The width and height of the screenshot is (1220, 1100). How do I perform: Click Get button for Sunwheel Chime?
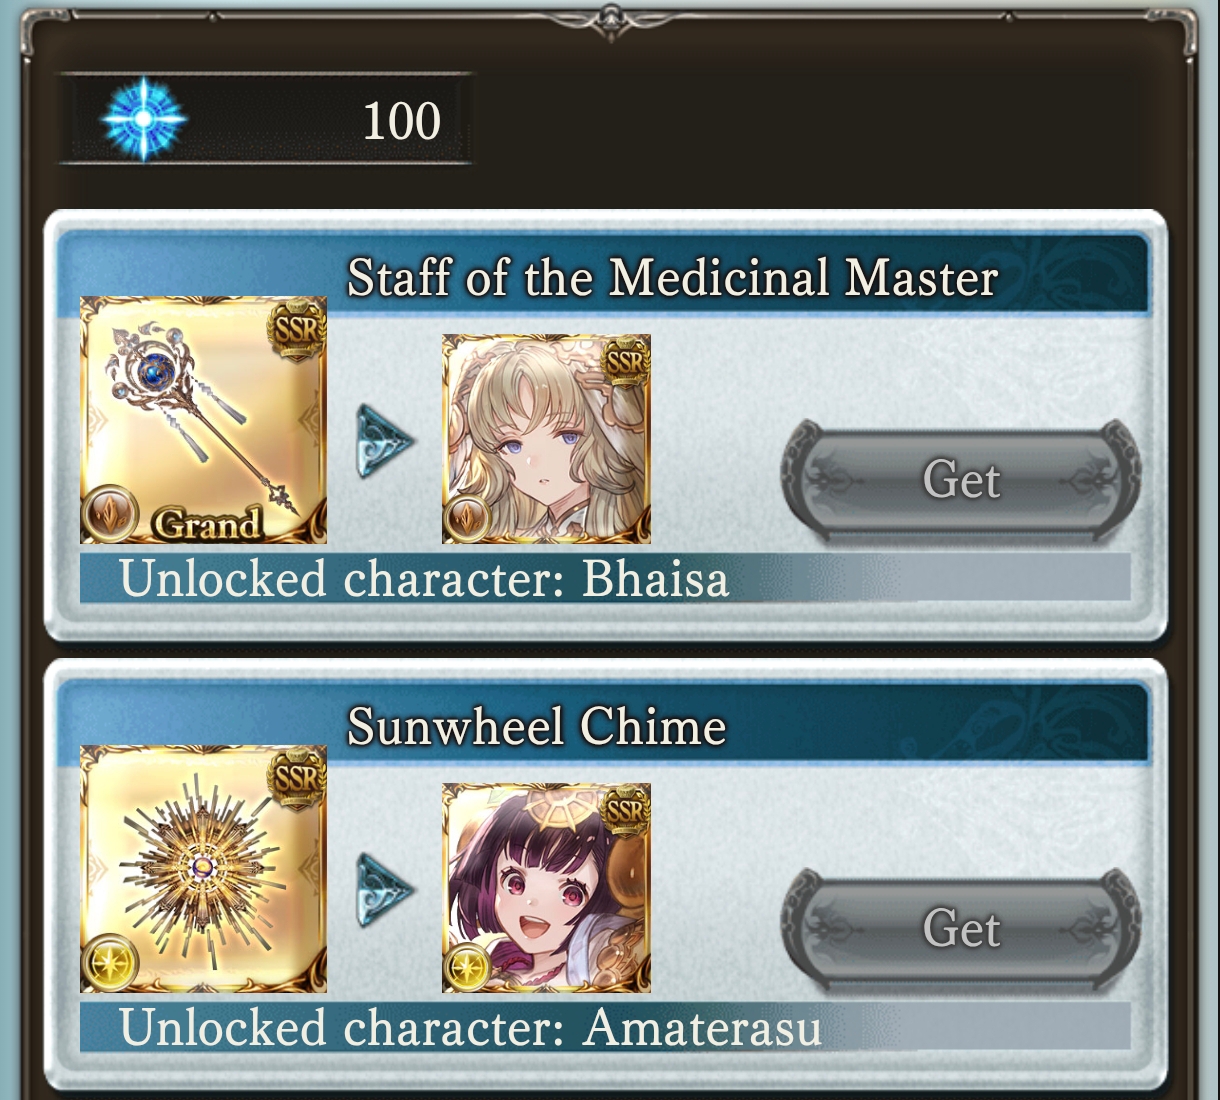point(961,929)
